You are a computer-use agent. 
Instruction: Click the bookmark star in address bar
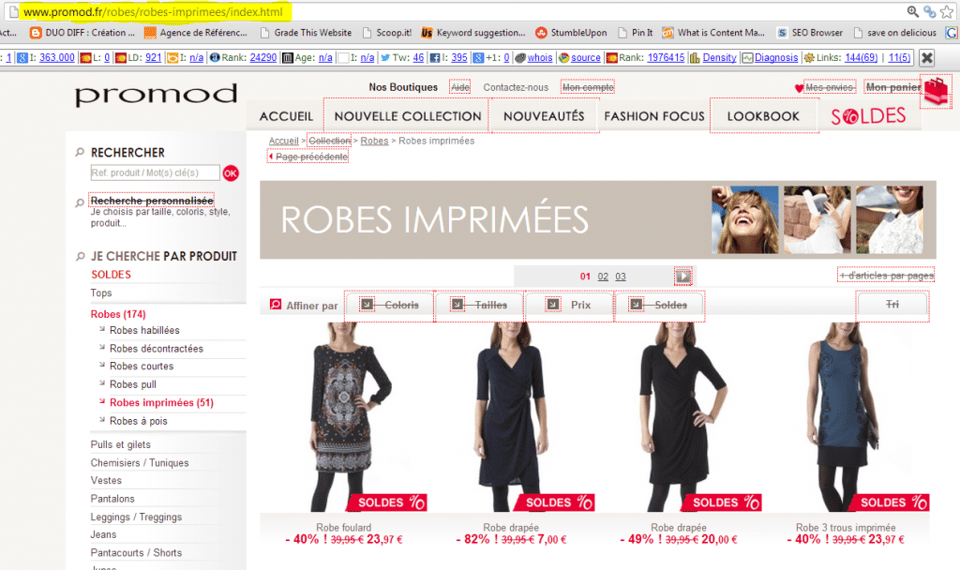pos(948,12)
